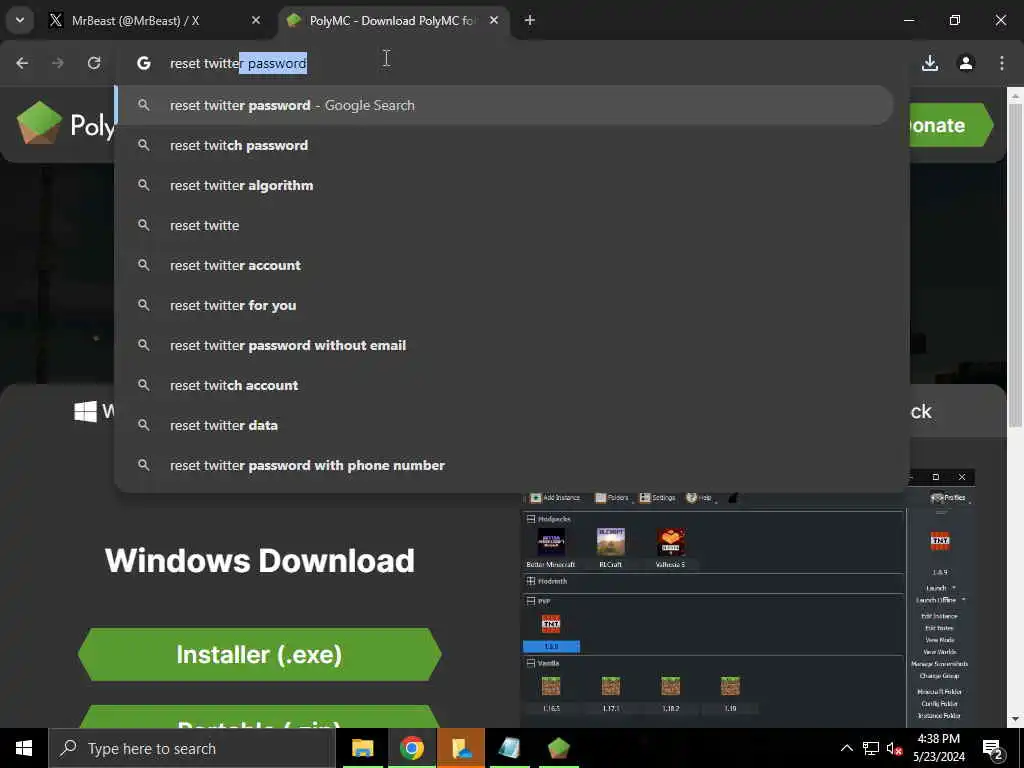This screenshot has height=768, width=1024.
Task: Close the MrBeast X tab
Action: pos(256,20)
